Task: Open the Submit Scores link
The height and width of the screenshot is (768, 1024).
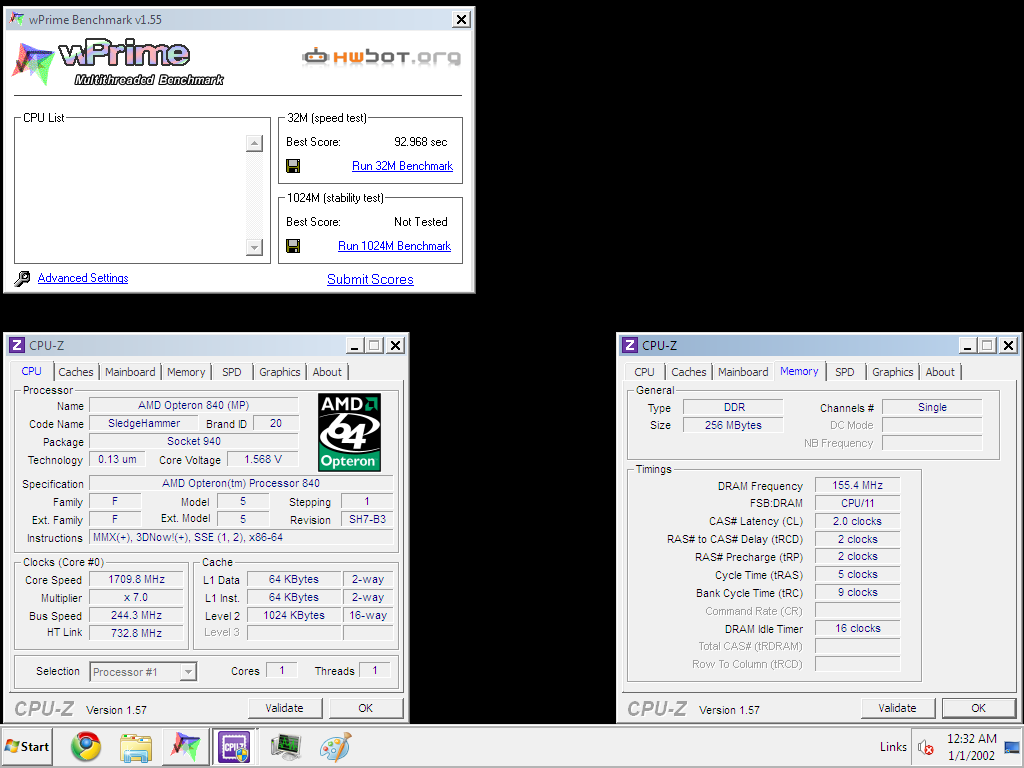Action: click(370, 280)
